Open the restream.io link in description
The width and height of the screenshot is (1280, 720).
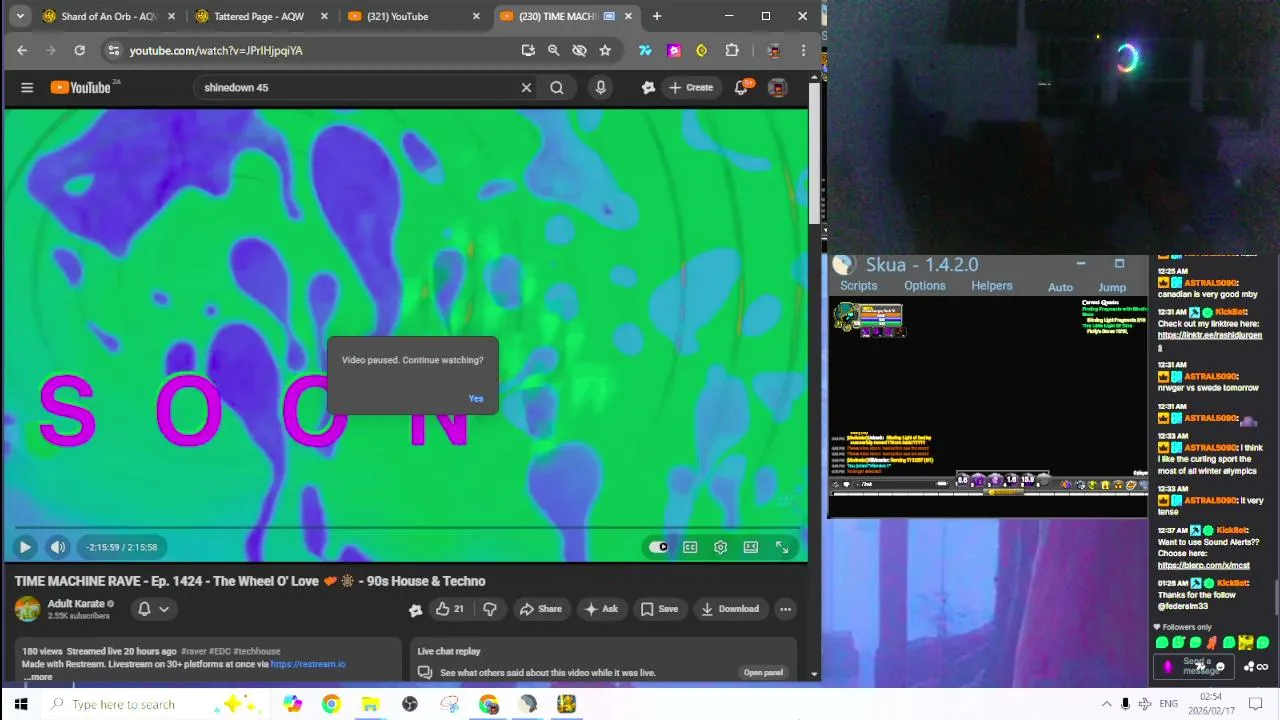[308, 664]
